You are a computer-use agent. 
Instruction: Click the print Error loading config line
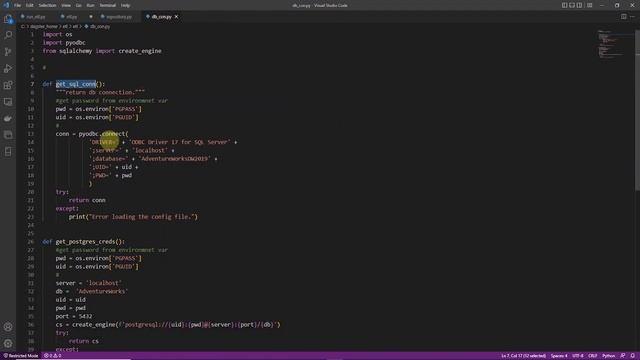133,217
